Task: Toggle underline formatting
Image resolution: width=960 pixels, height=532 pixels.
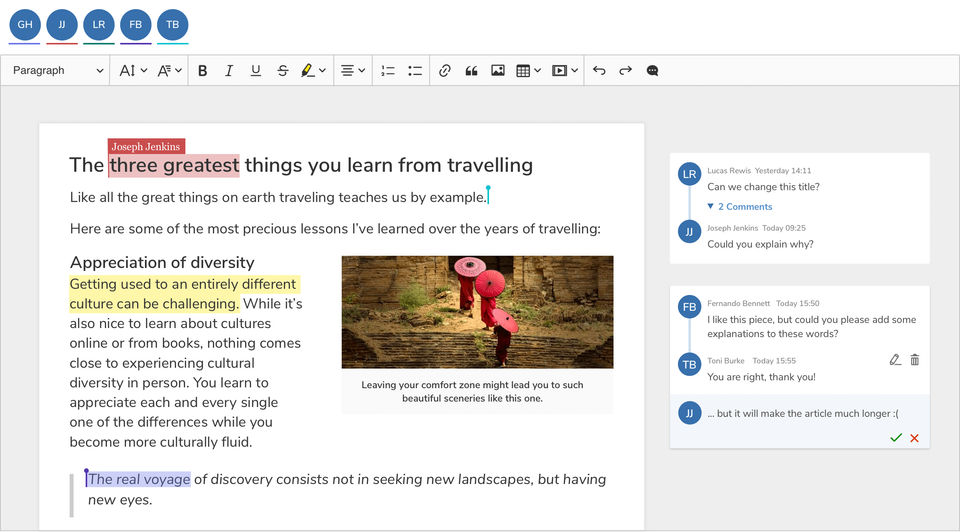Action: [256, 71]
